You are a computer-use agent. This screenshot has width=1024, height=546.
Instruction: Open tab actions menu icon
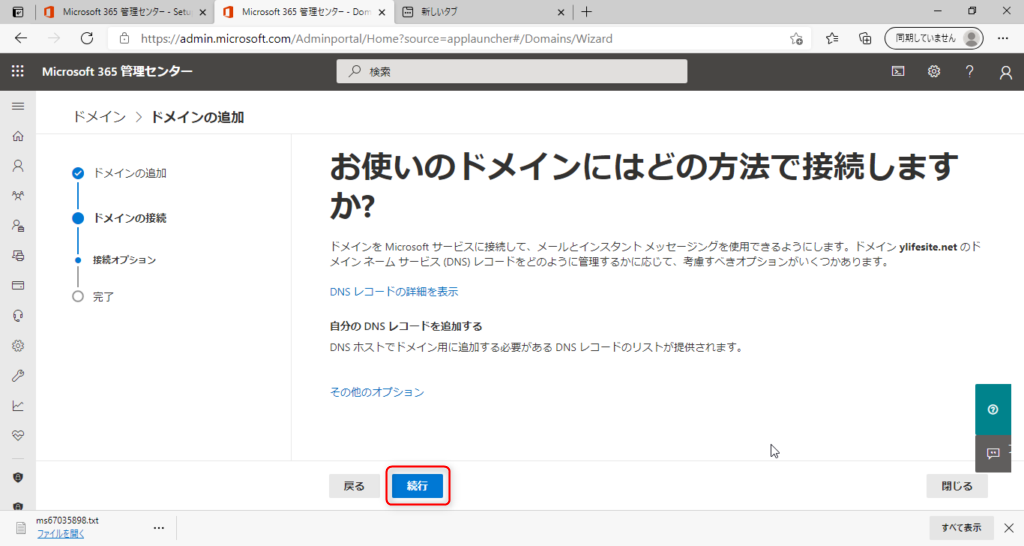18,12
